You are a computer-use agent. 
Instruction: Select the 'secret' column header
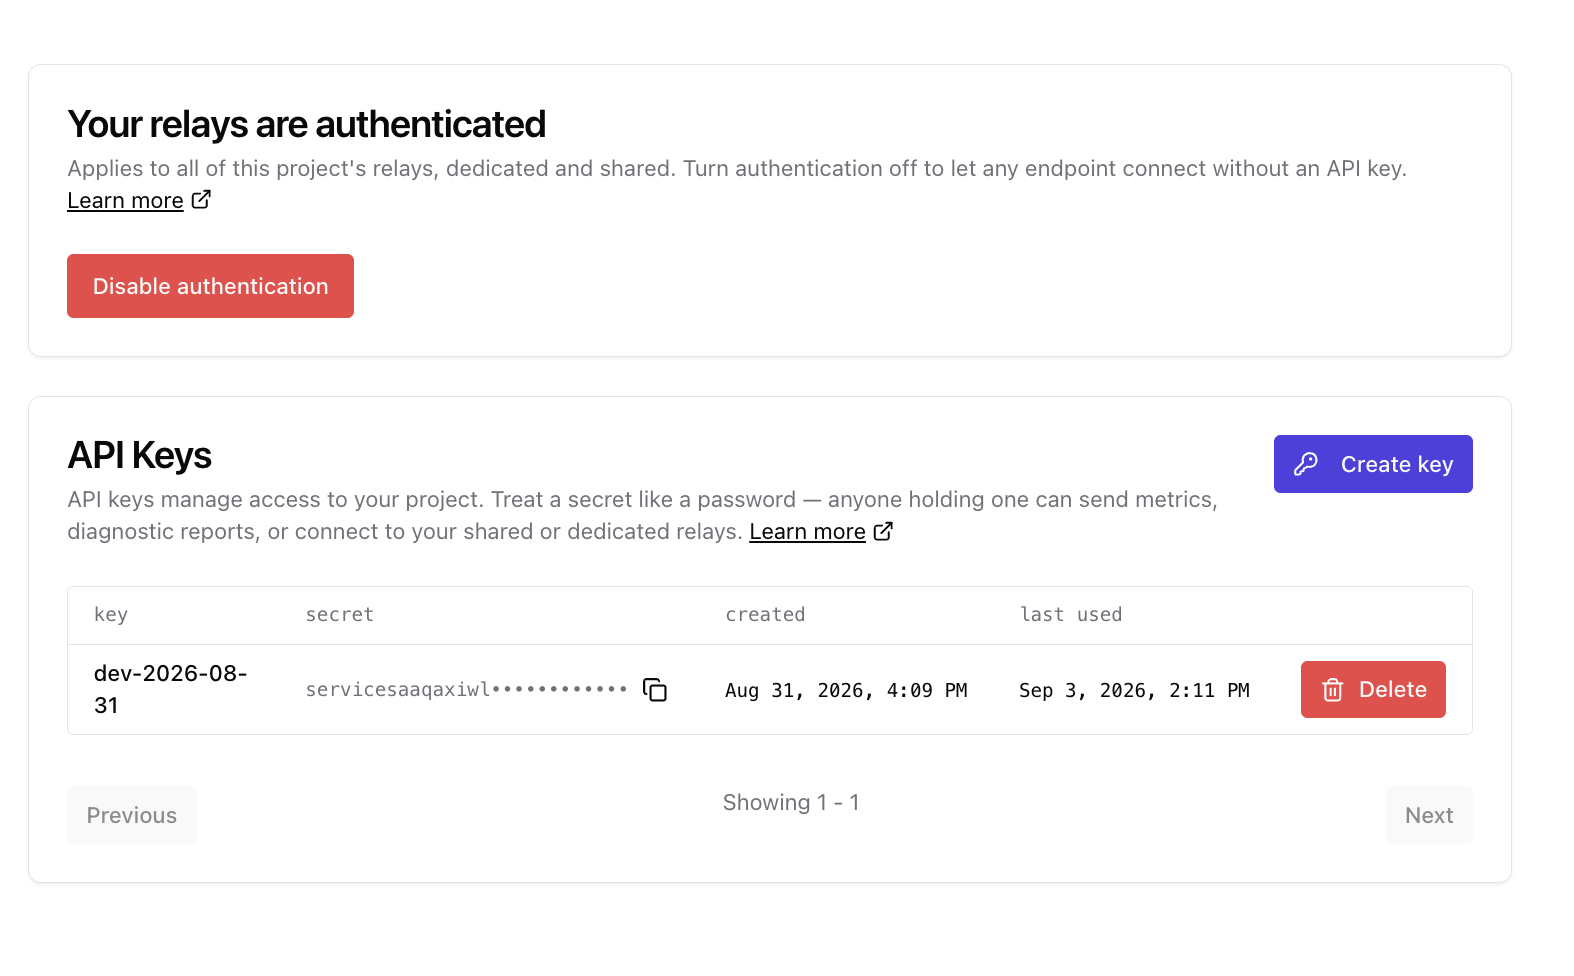click(340, 615)
